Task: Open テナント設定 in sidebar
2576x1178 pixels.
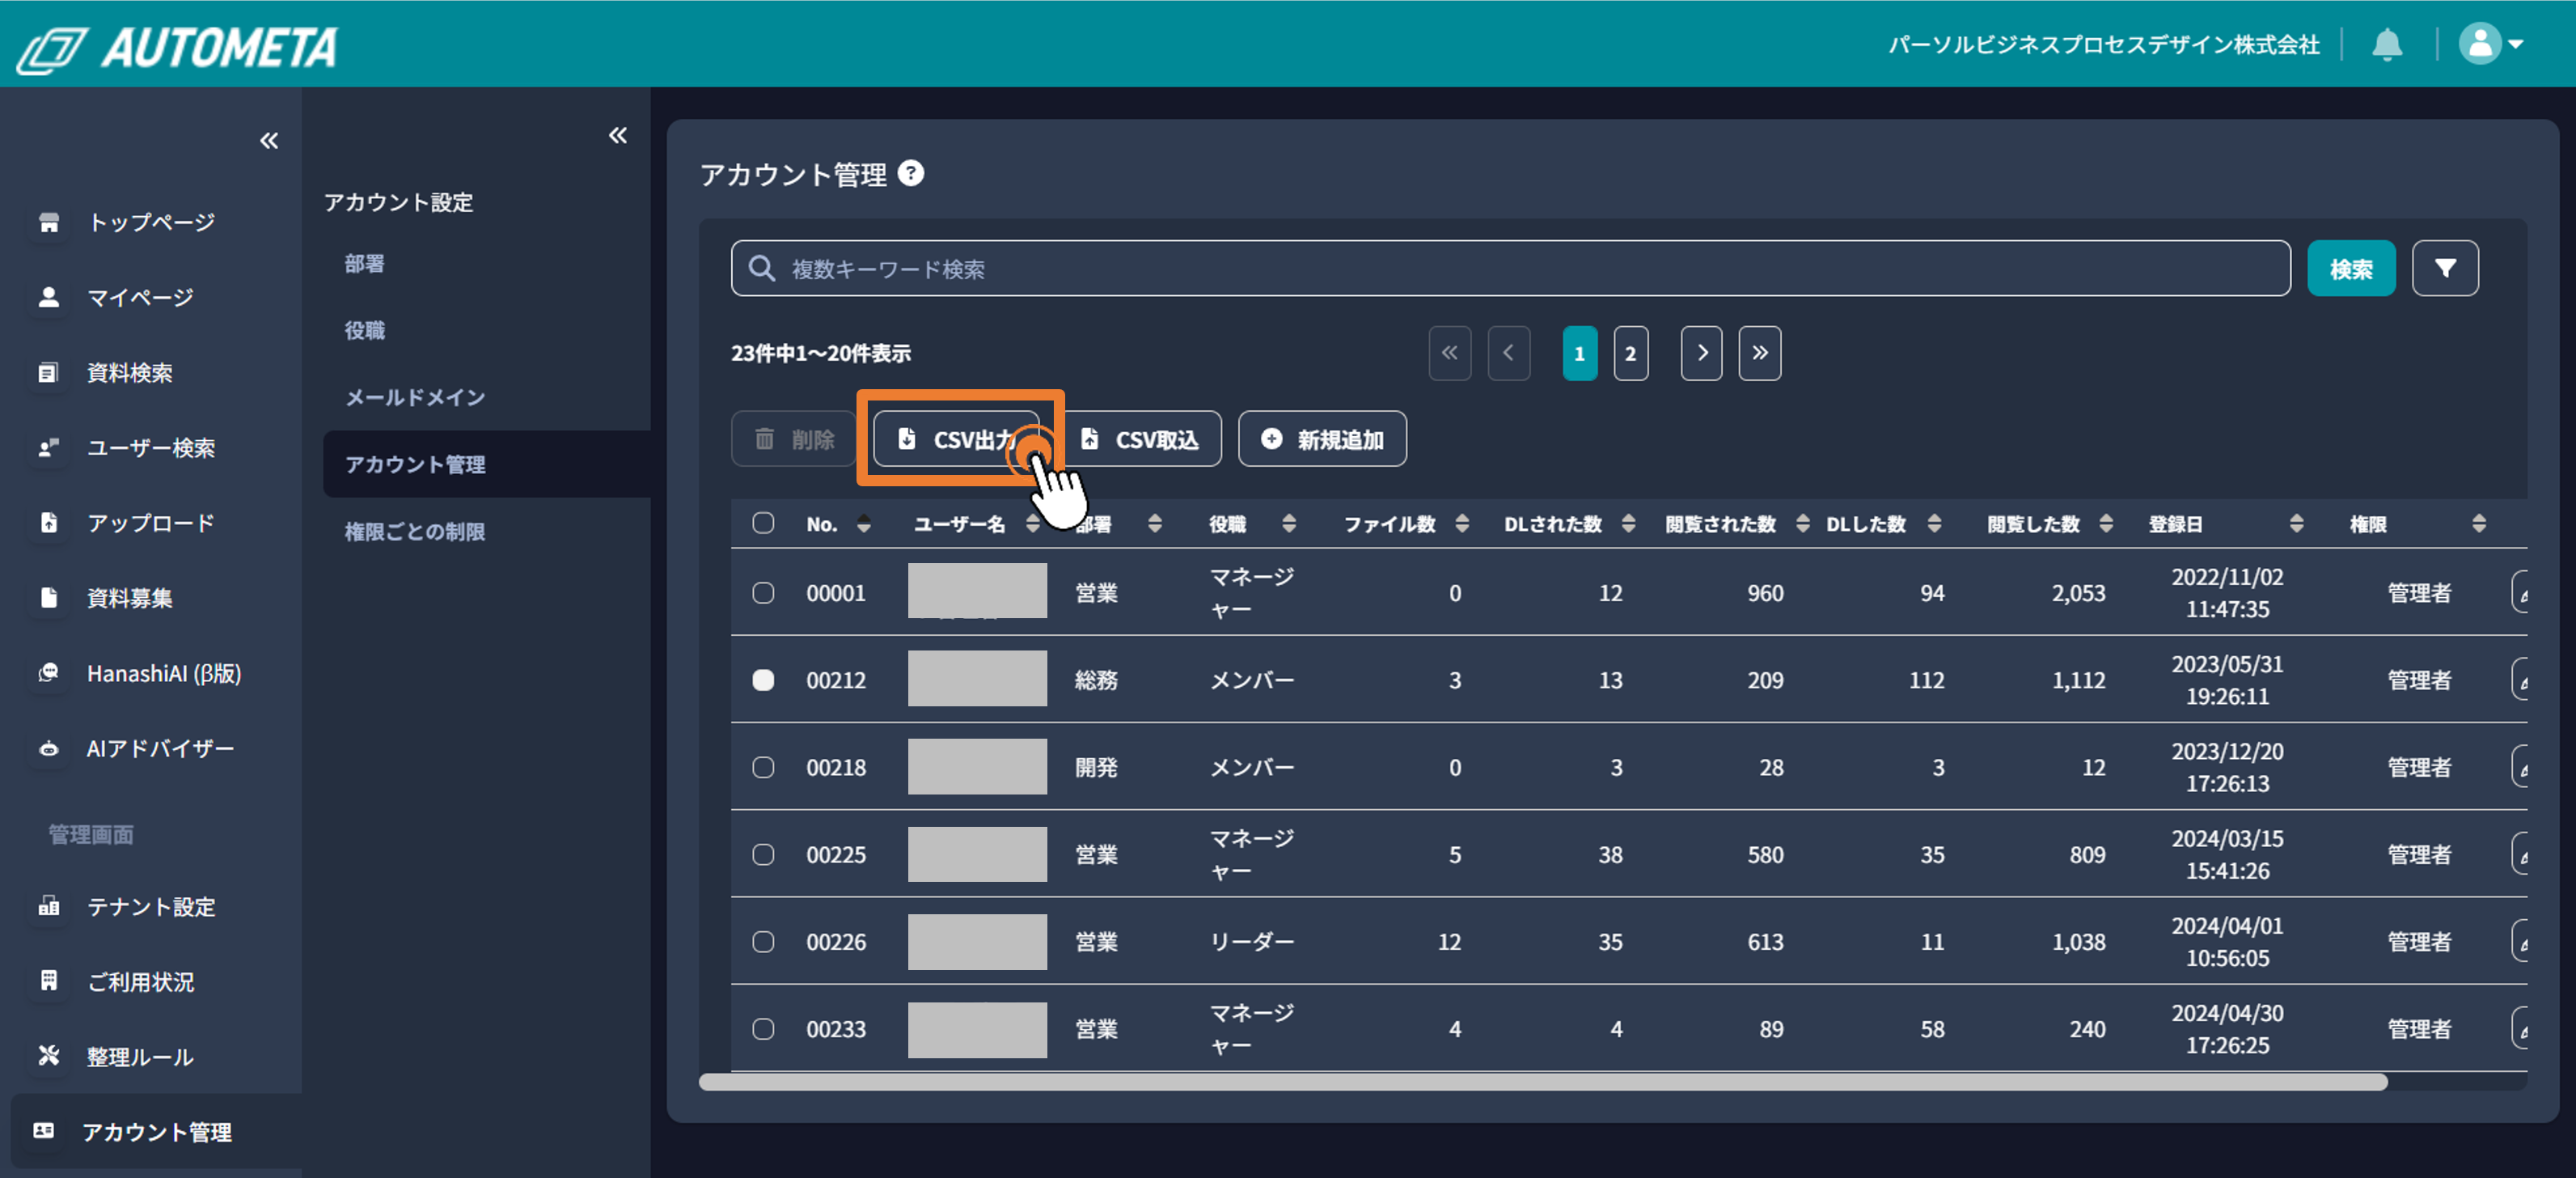Action: tap(151, 906)
